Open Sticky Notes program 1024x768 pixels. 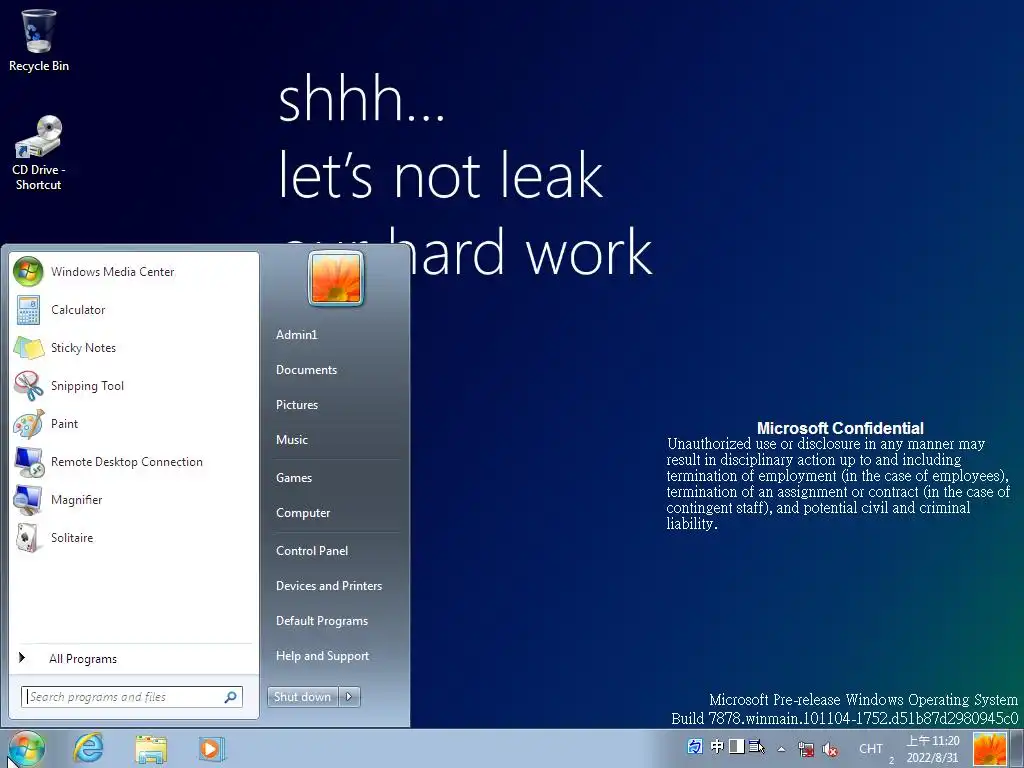pos(134,347)
